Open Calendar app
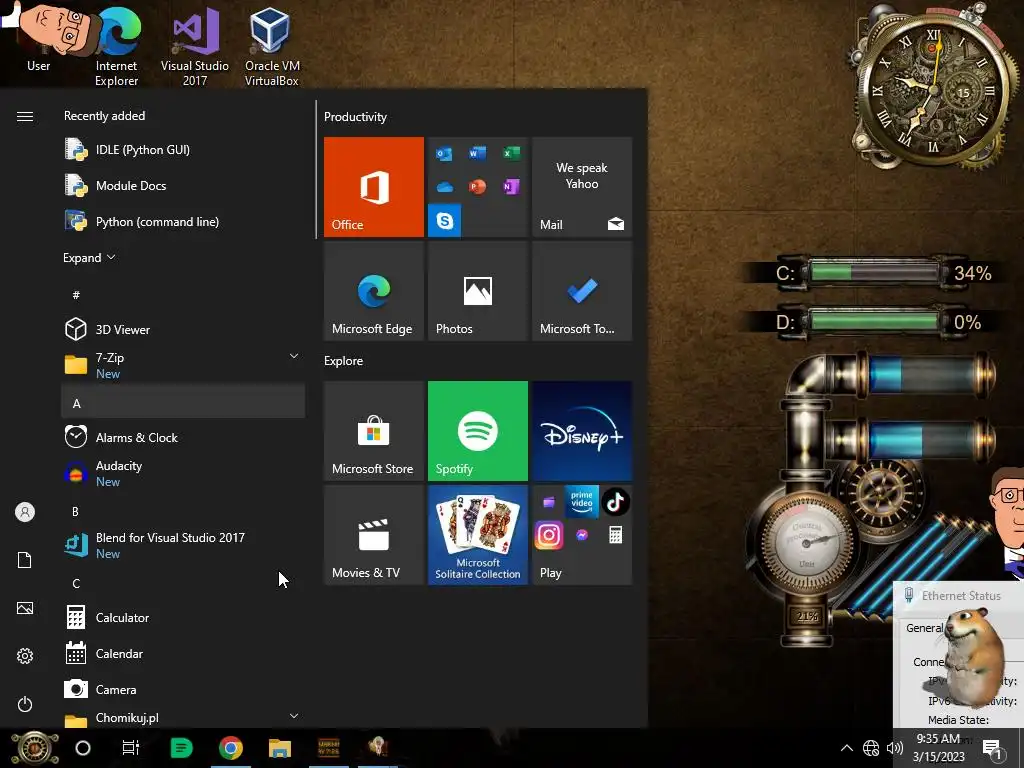Viewport: 1024px width, 768px height. point(183,653)
